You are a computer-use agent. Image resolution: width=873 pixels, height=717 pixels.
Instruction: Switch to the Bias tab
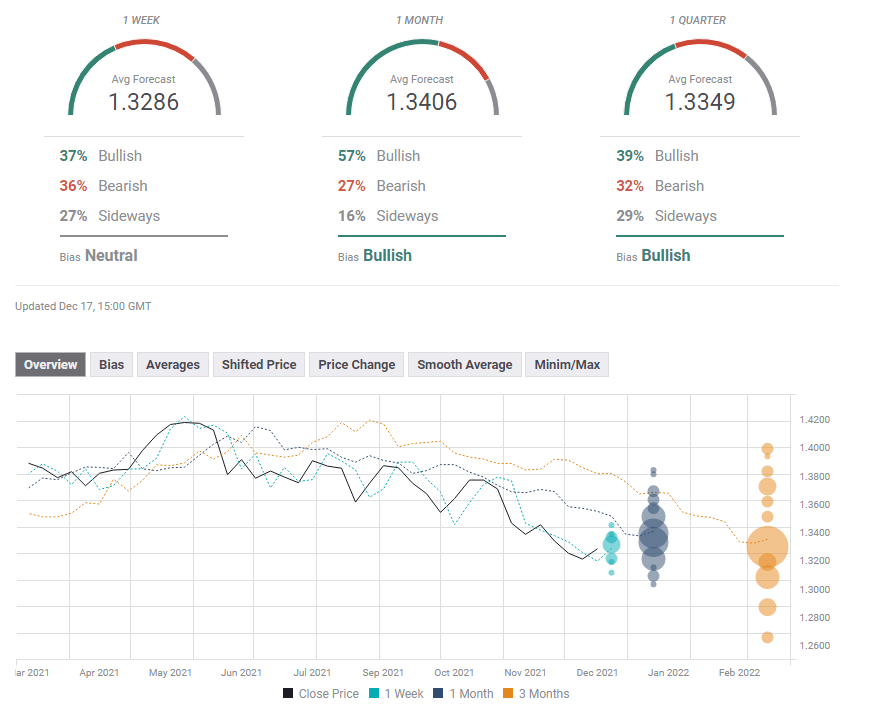111,365
